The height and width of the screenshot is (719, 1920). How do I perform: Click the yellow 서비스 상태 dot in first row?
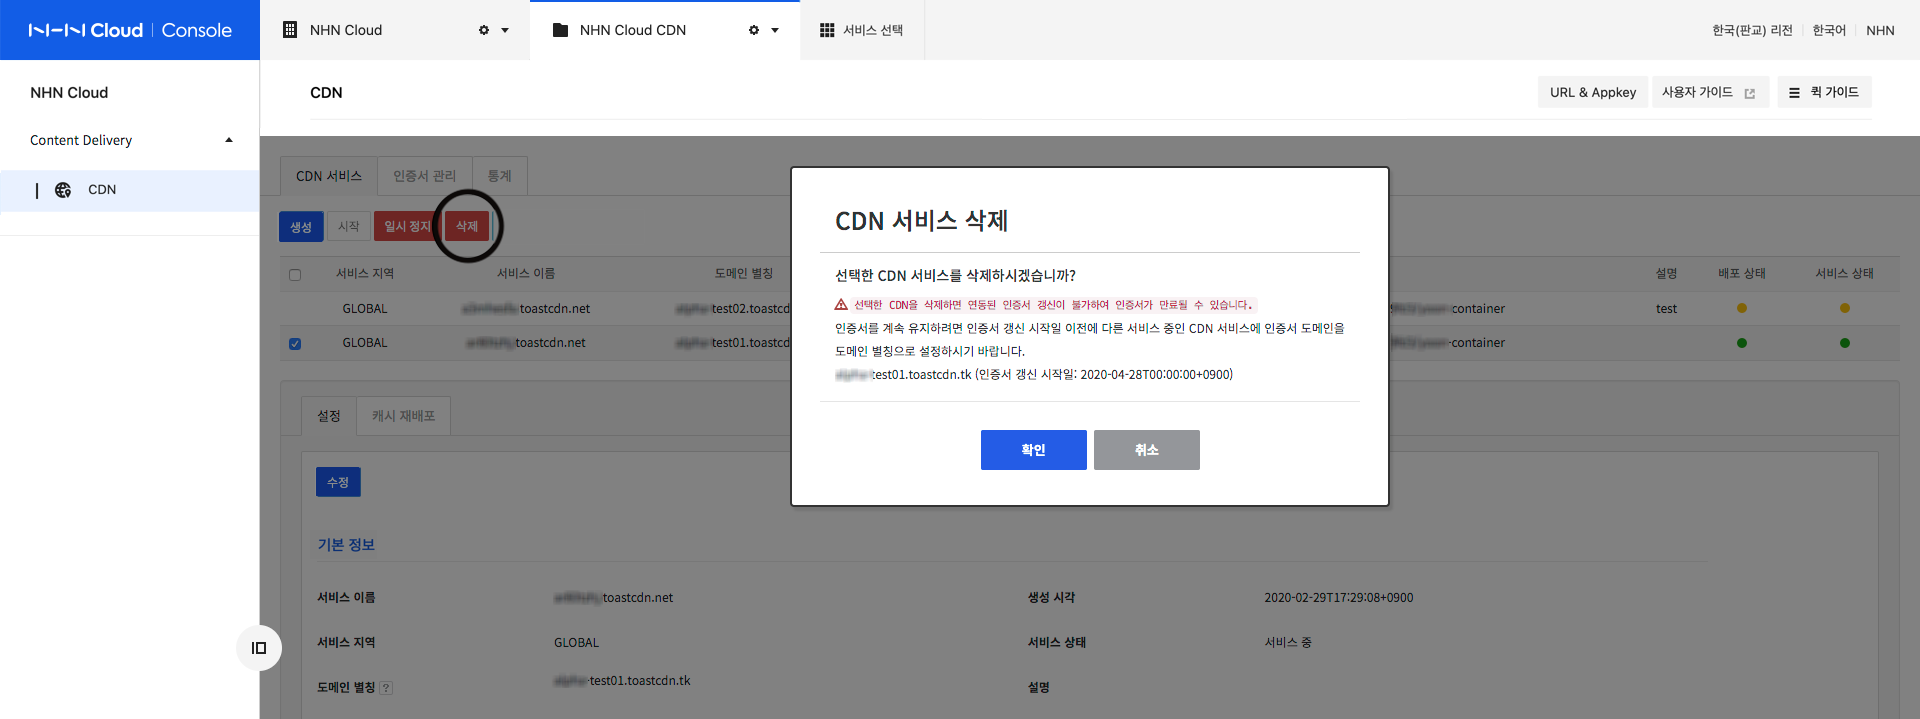pyautogui.click(x=1845, y=308)
